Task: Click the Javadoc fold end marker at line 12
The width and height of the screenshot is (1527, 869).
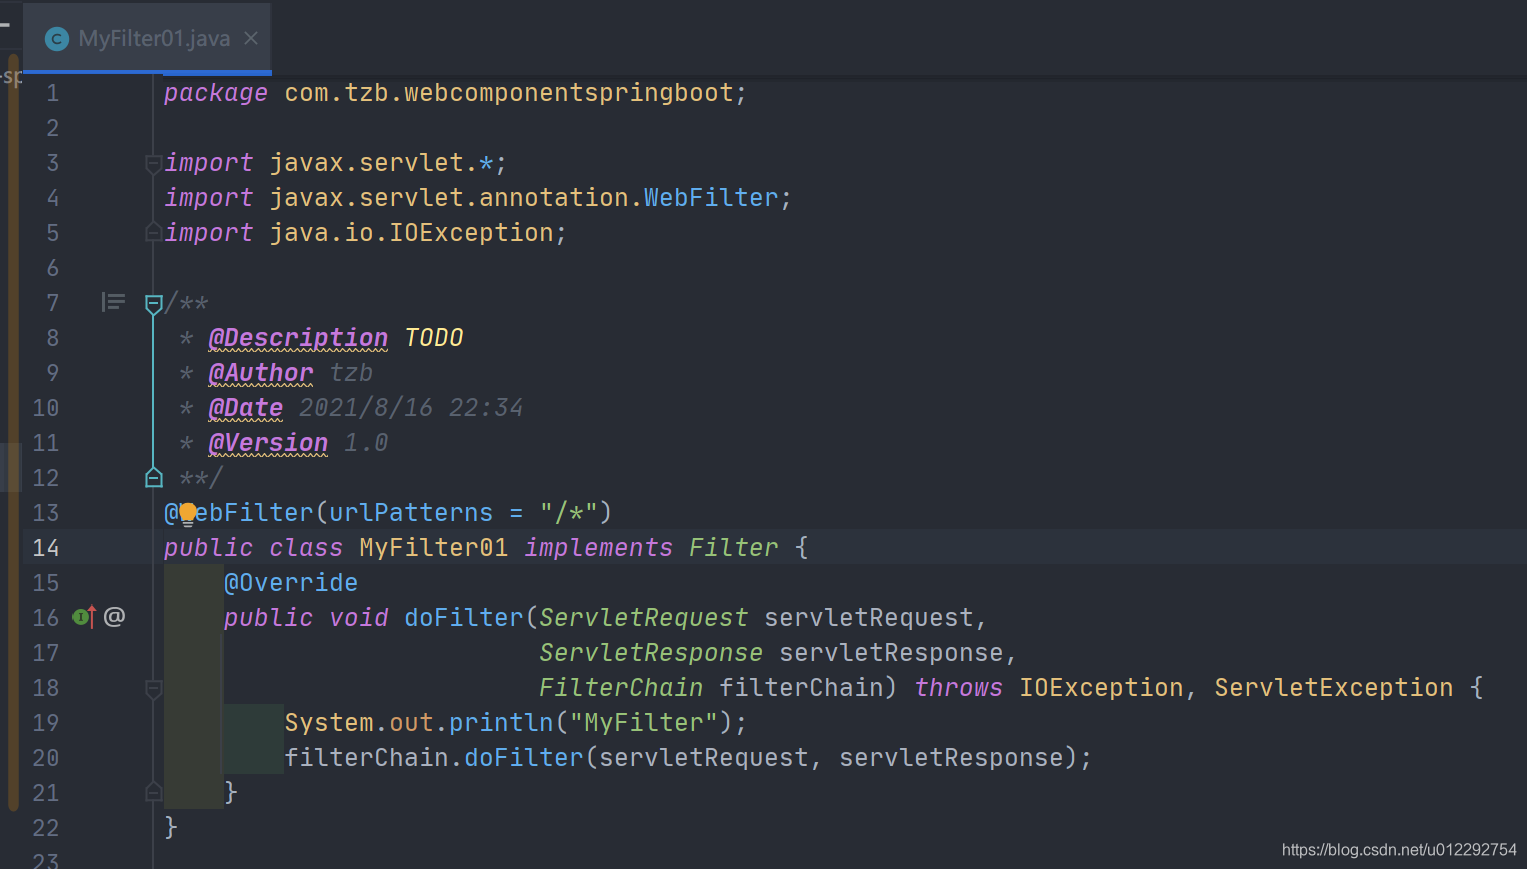Action: coord(153,477)
